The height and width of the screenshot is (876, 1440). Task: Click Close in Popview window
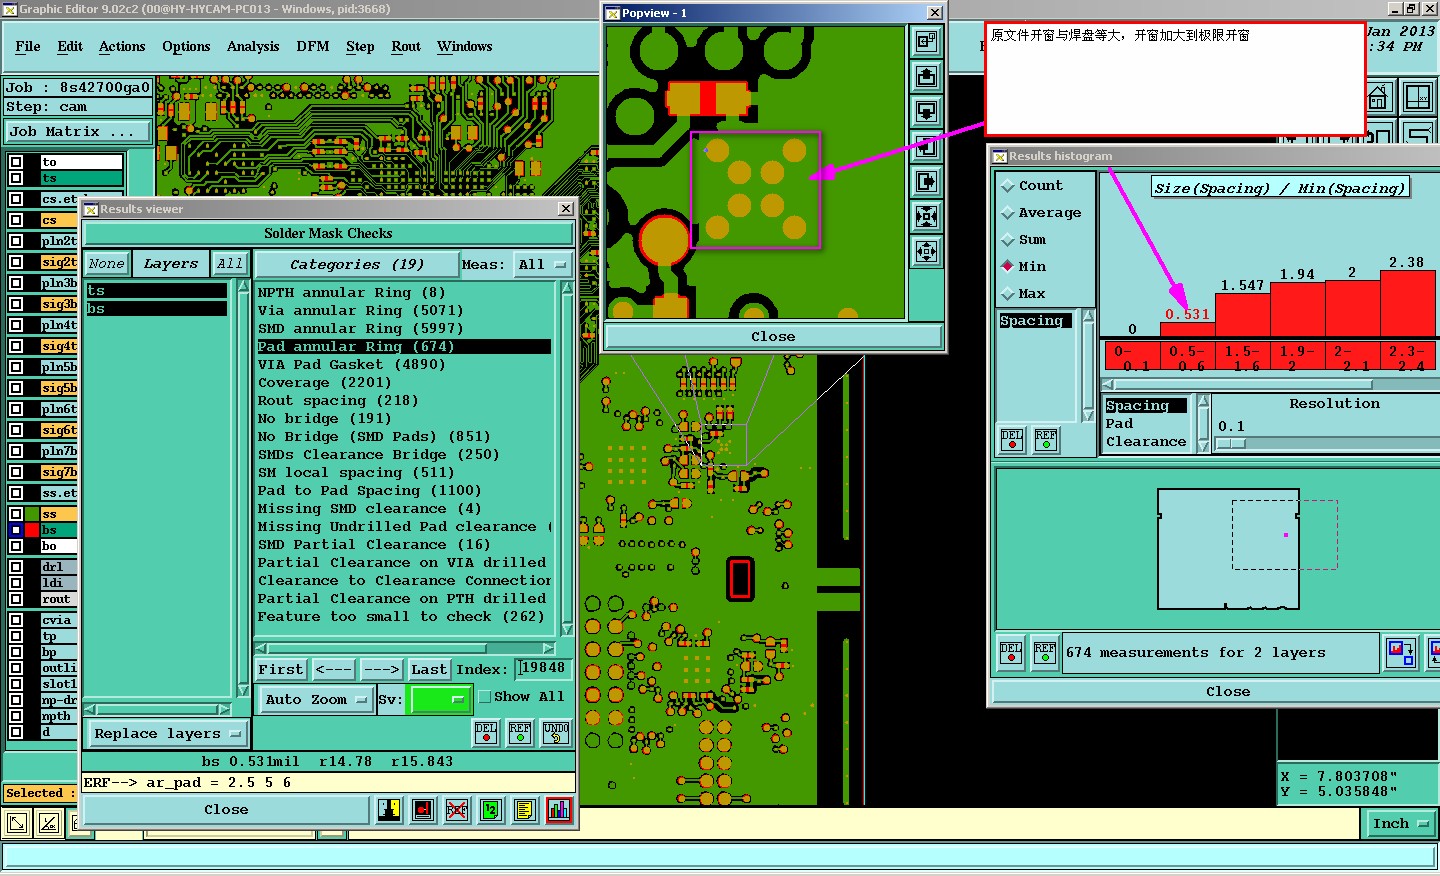[773, 337]
